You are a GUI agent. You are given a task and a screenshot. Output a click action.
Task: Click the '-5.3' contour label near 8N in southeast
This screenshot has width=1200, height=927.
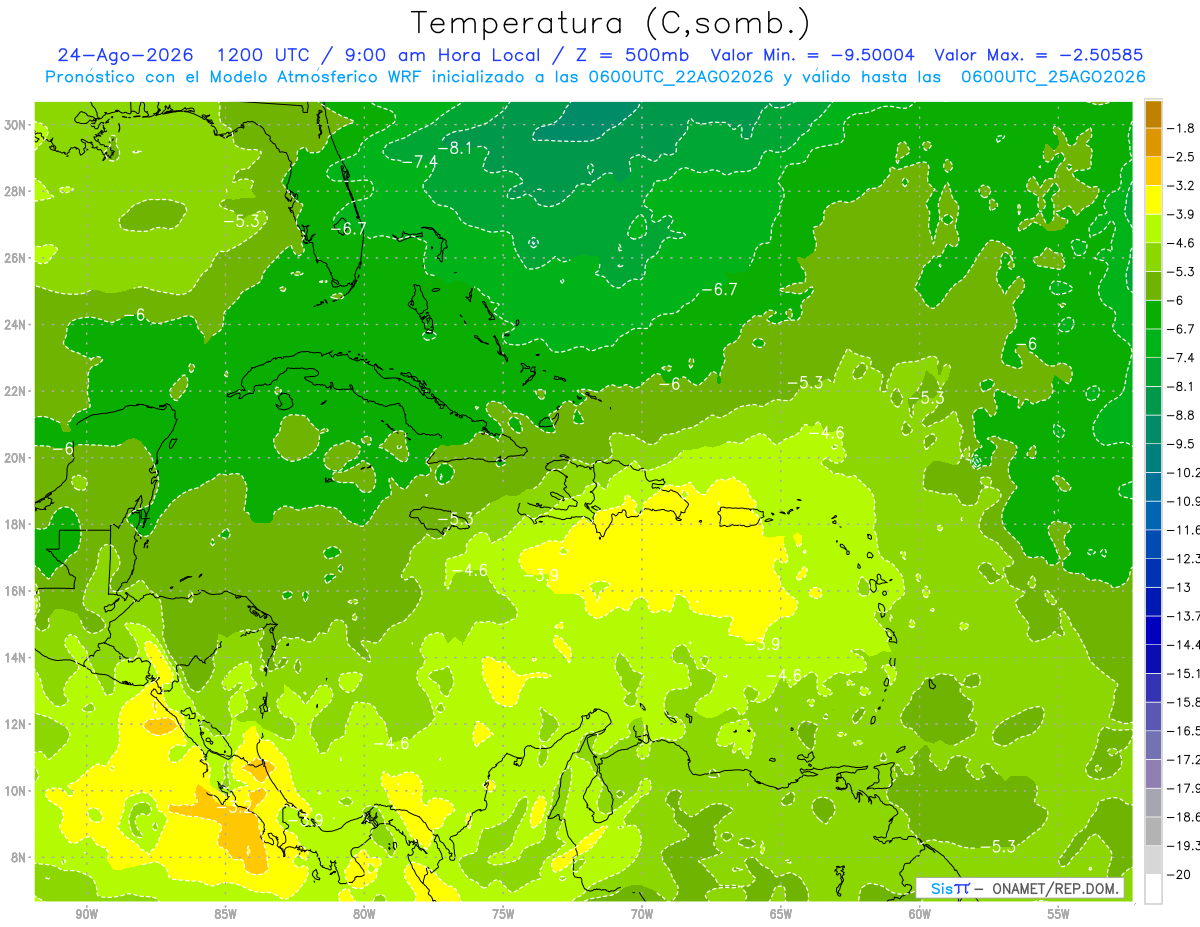(998, 846)
